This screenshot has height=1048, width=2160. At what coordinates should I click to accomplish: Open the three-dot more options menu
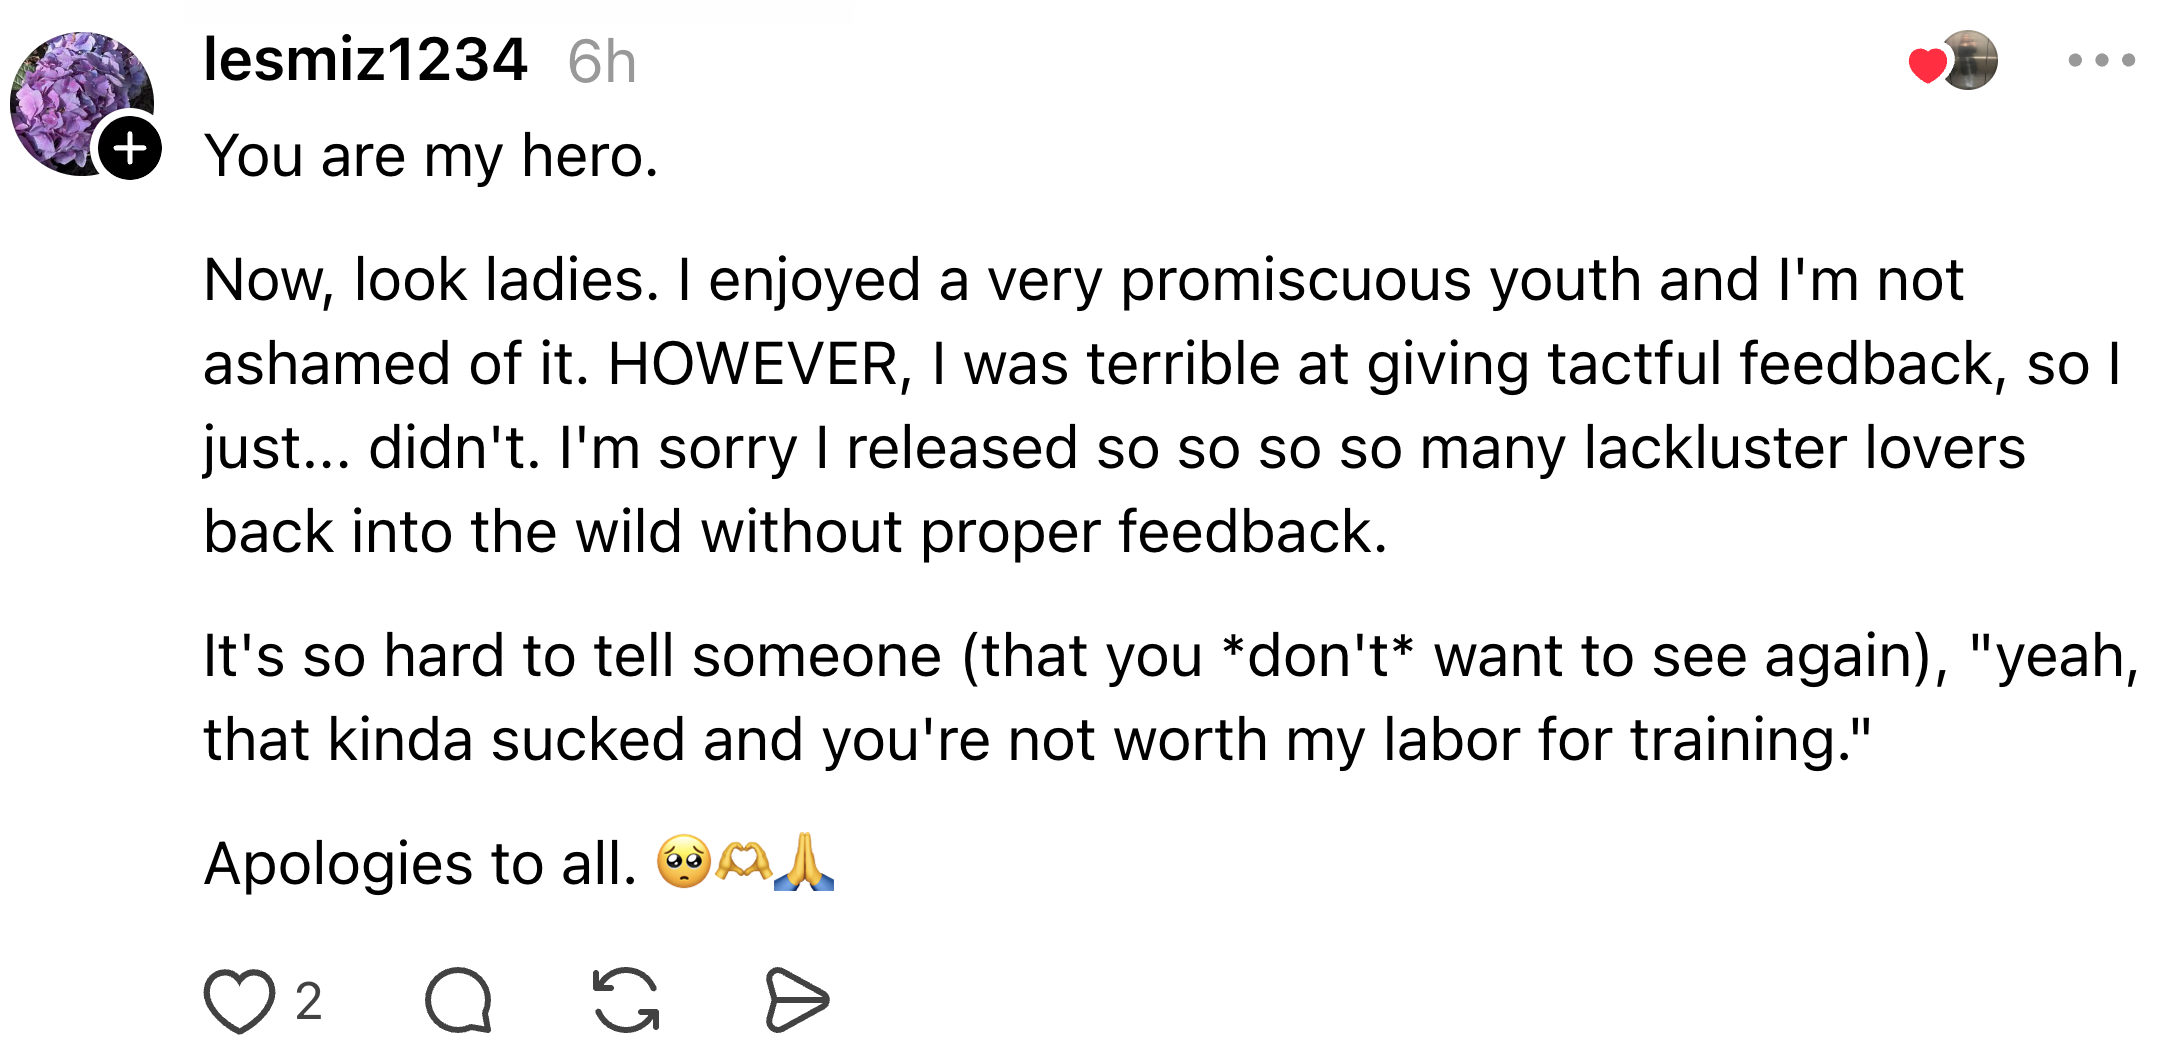2101,60
